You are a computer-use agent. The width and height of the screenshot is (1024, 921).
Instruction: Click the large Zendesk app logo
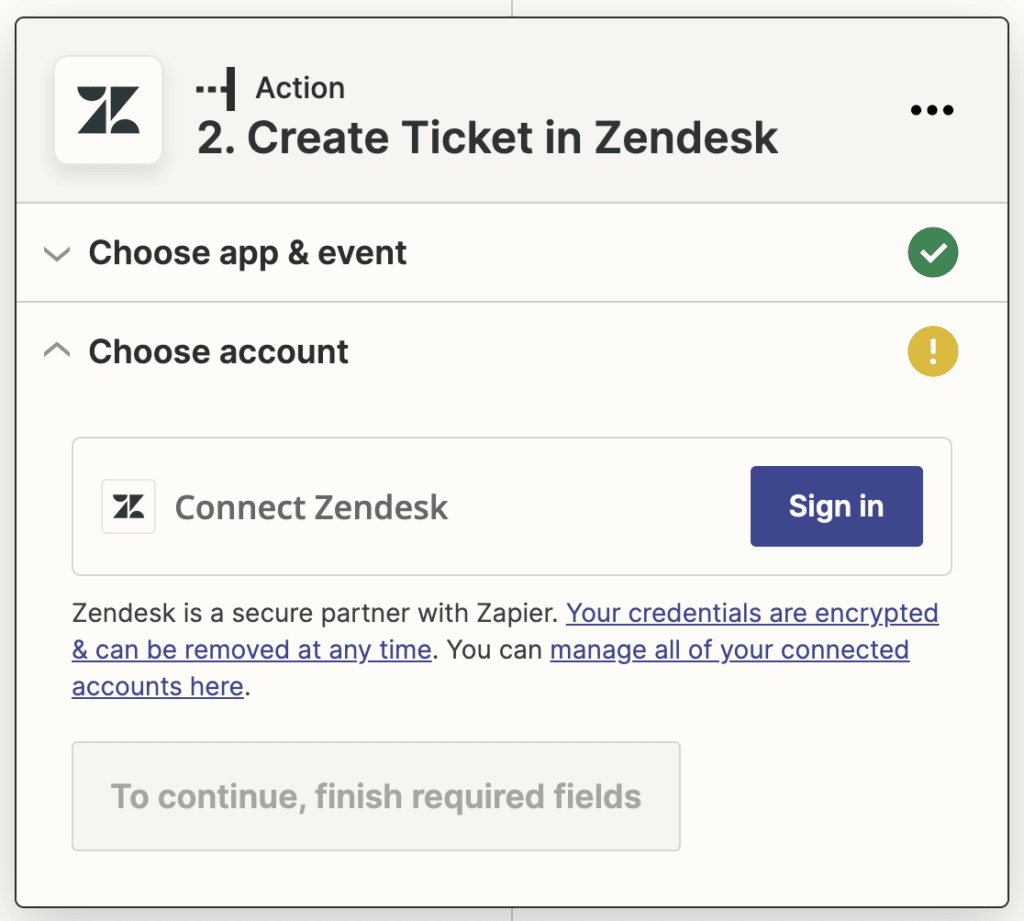[108, 110]
